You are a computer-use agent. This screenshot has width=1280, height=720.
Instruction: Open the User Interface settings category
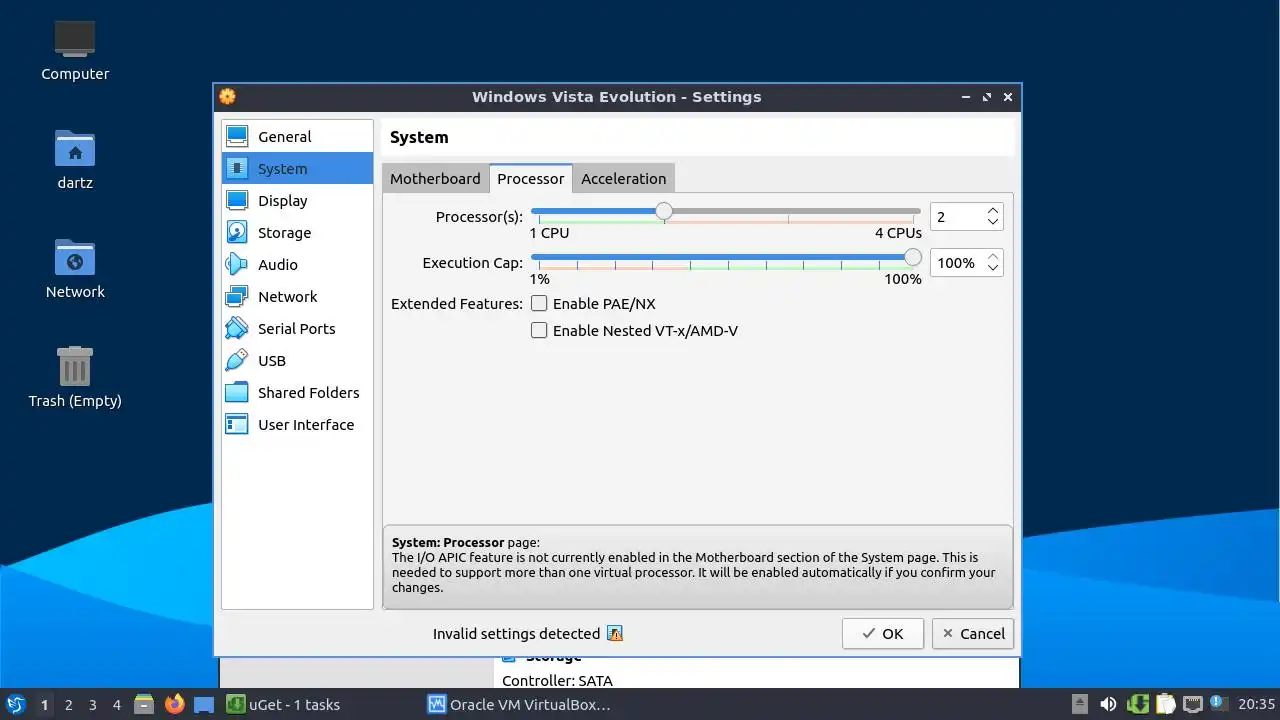[297, 425]
